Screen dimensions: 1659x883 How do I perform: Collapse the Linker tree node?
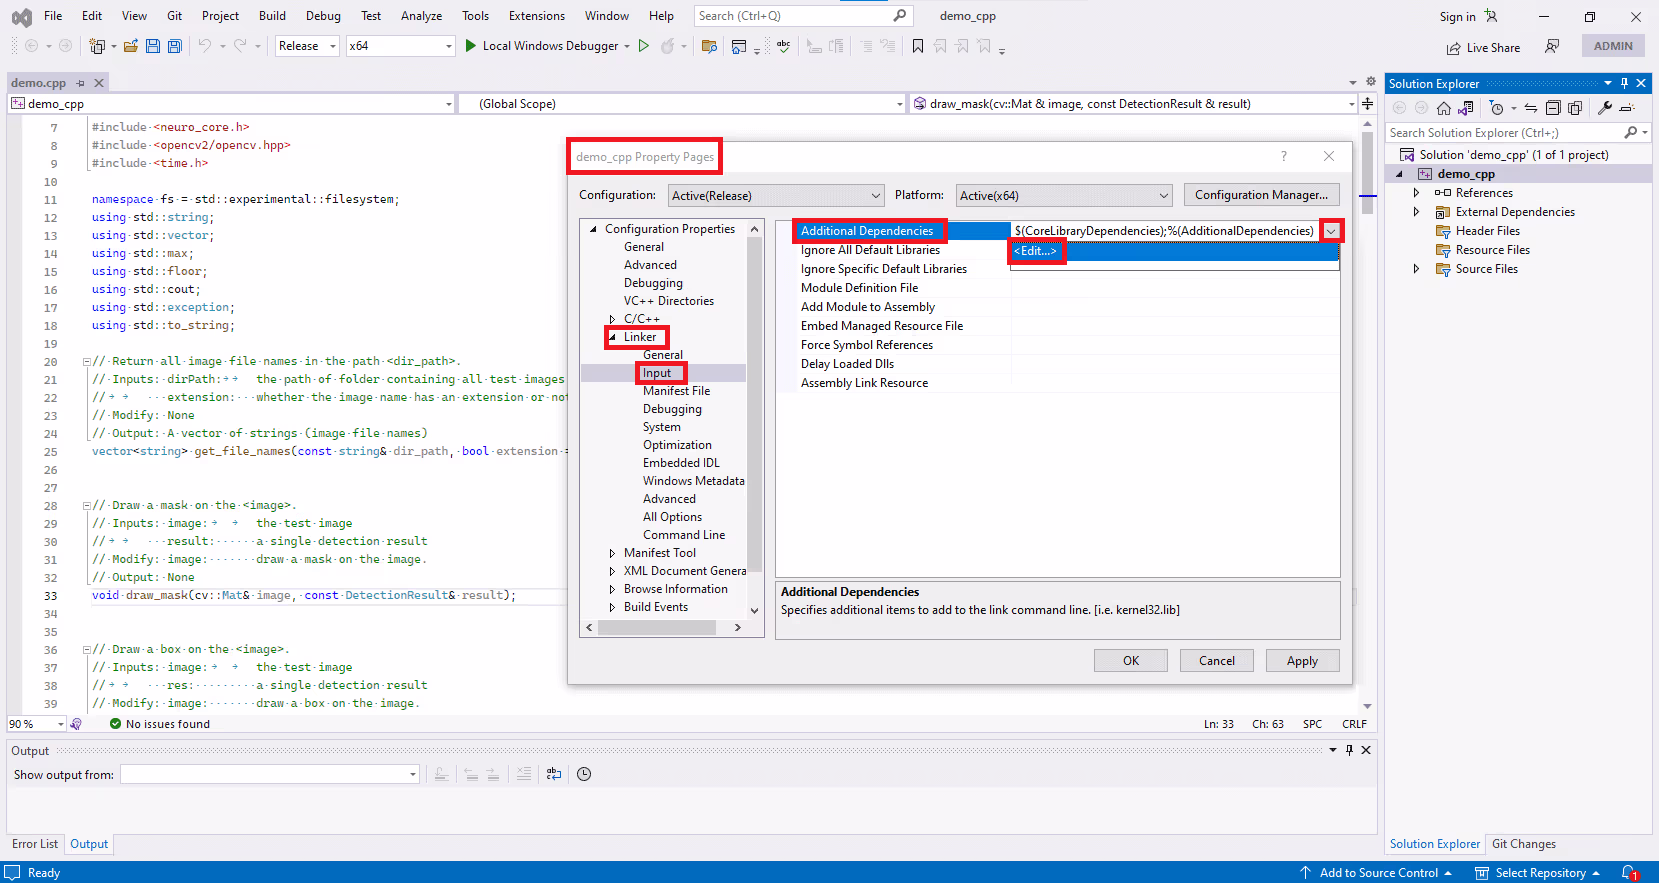[x=612, y=337]
